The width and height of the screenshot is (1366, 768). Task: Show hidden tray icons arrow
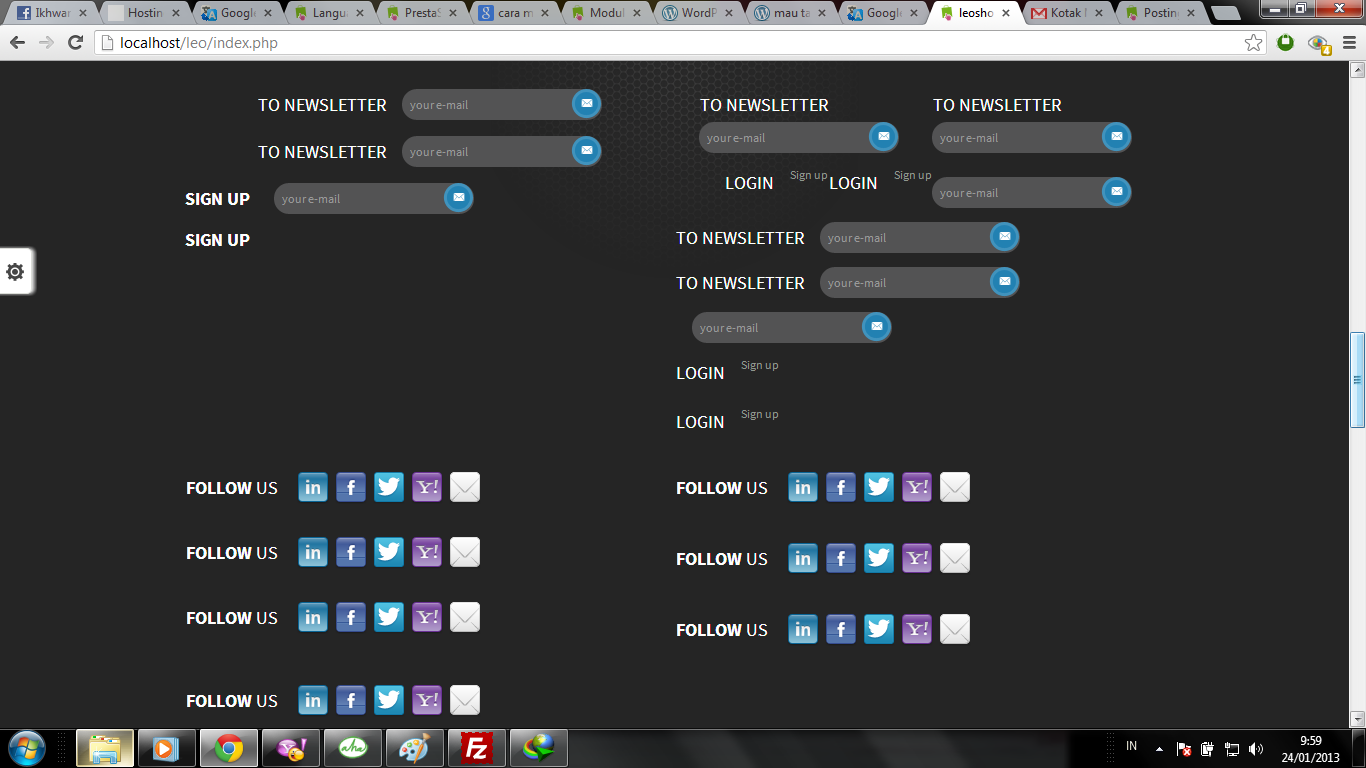point(1159,749)
